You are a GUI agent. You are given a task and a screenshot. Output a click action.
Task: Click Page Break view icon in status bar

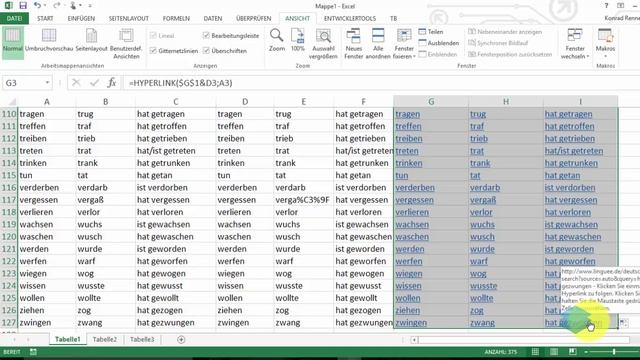click(x=573, y=352)
